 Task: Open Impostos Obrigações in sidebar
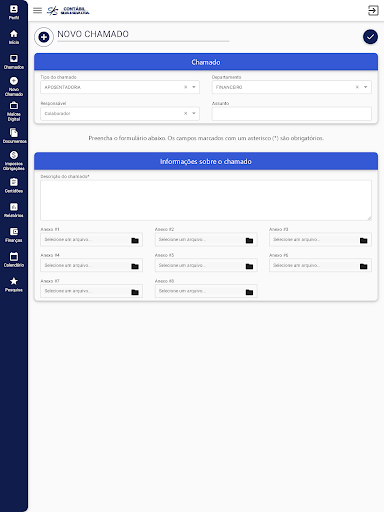[14, 161]
